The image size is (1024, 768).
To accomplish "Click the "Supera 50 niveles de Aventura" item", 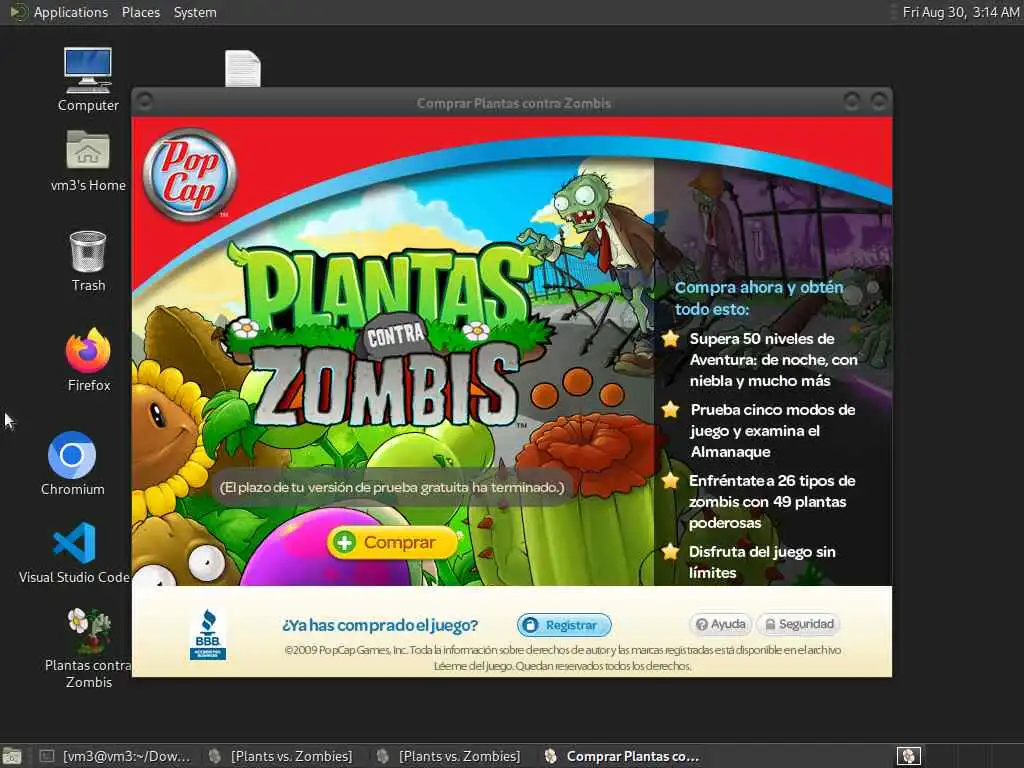I will (x=773, y=360).
